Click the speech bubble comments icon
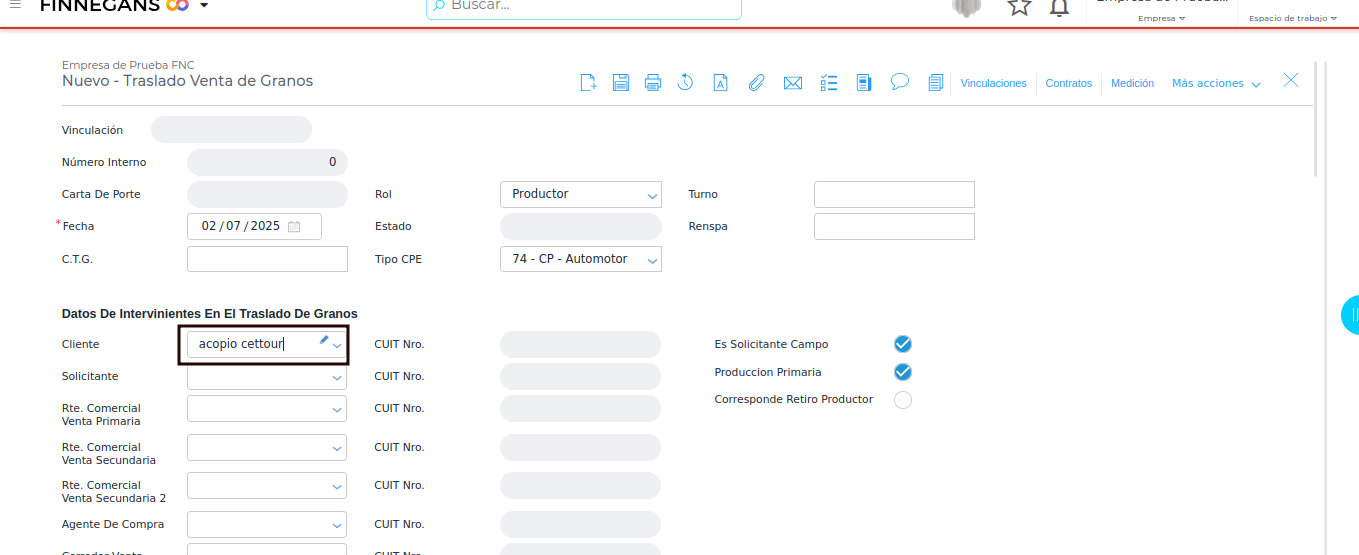The image size is (1359, 555). point(900,82)
